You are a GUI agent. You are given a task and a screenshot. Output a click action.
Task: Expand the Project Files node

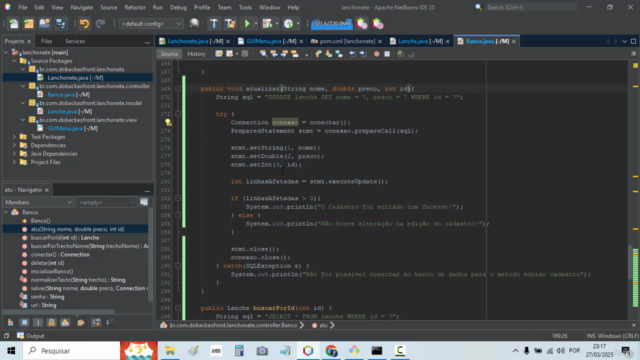(x=14, y=162)
